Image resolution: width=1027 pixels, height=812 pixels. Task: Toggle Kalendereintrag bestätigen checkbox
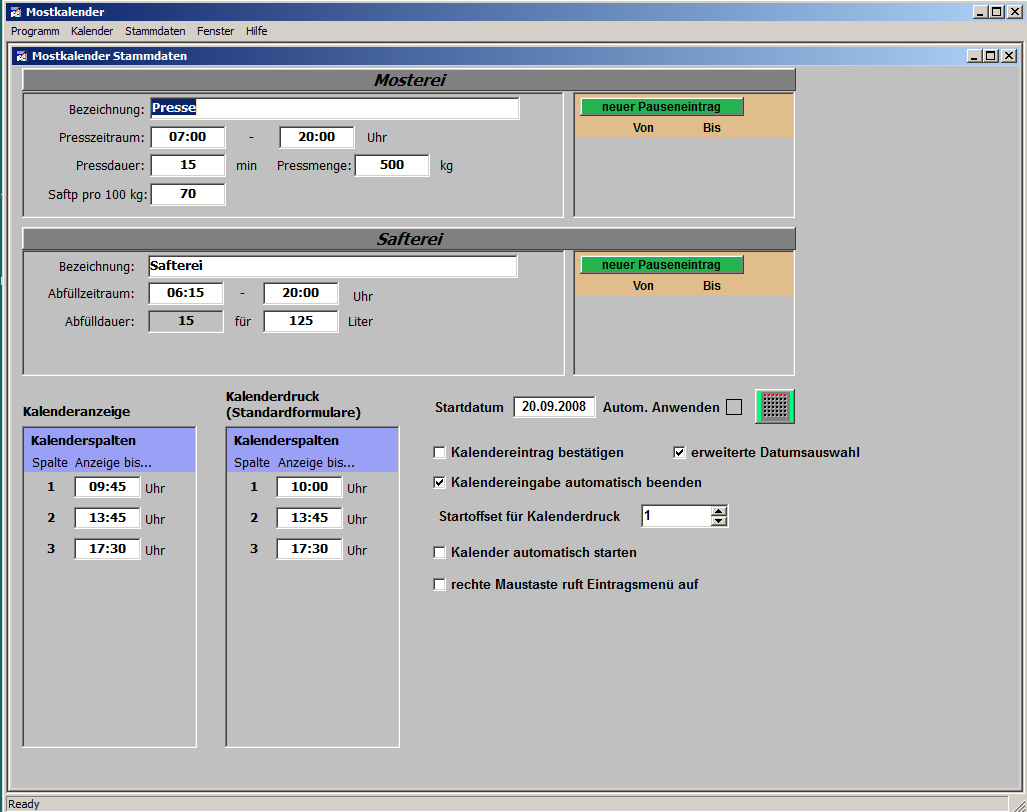coord(439,452)
